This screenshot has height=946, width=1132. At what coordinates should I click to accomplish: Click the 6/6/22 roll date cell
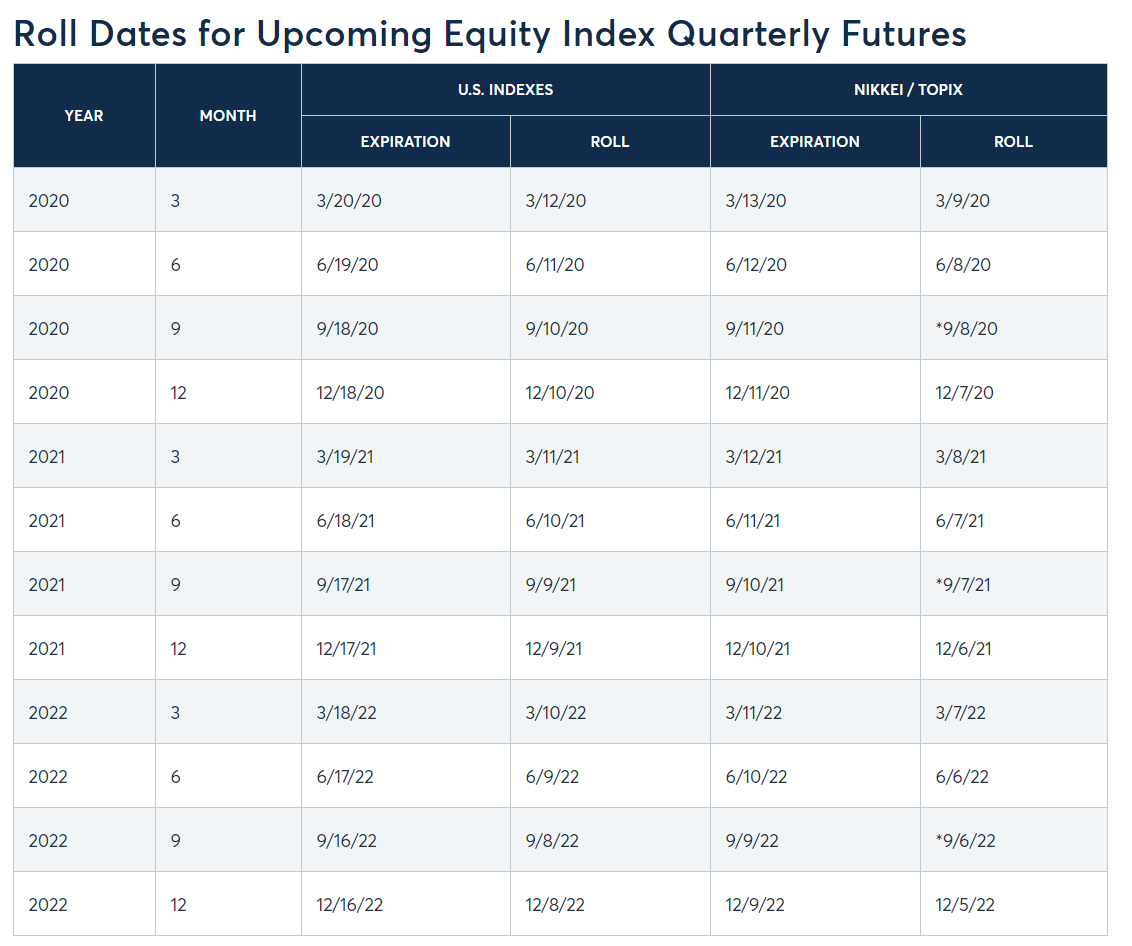(962, 777)
